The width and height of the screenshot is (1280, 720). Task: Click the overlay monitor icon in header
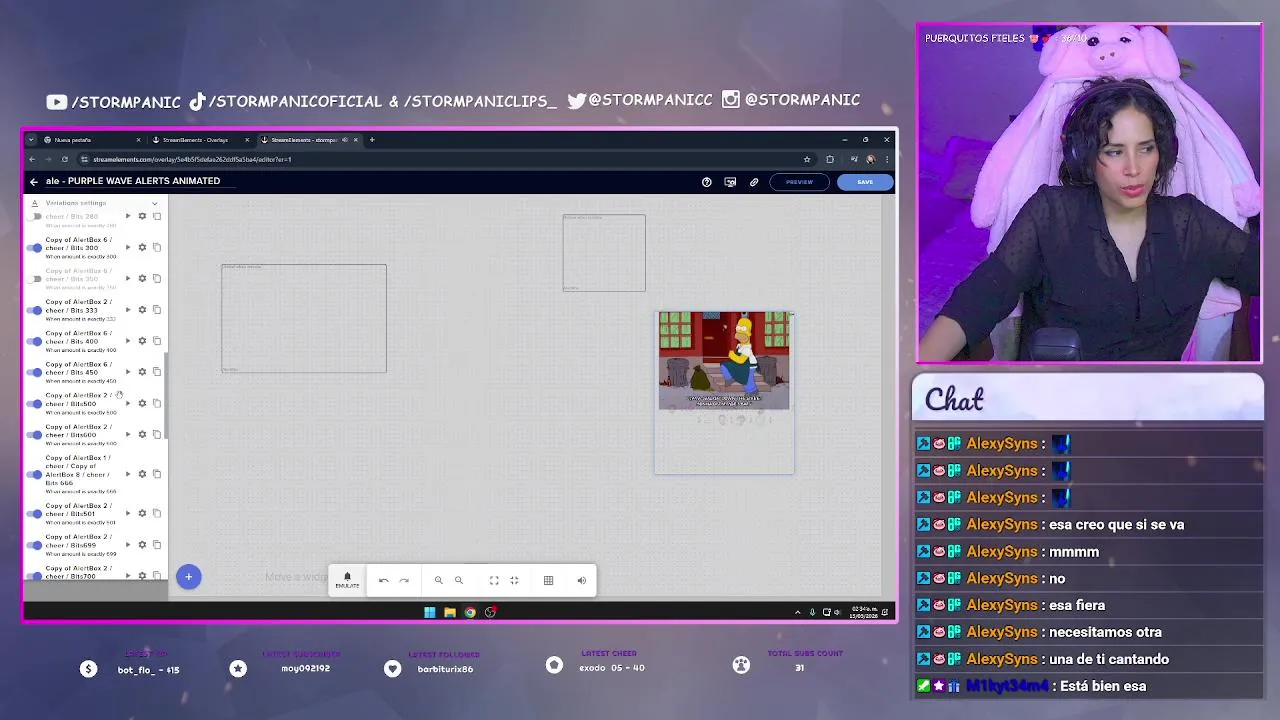pos(730,182)
